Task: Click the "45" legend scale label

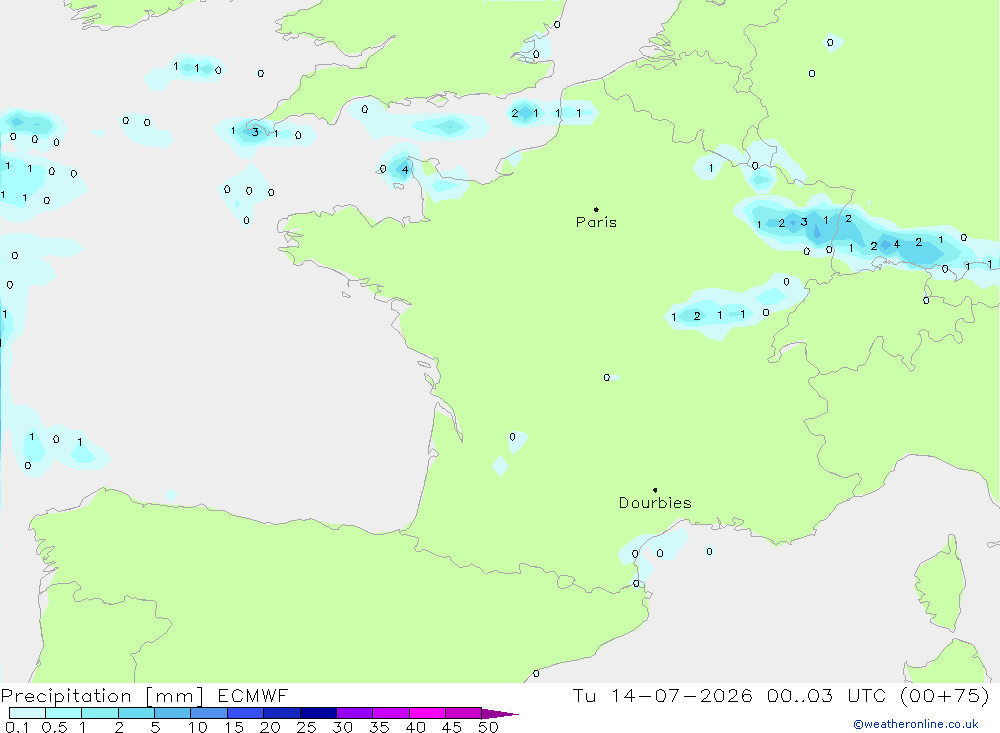Action: click(452, 727)
